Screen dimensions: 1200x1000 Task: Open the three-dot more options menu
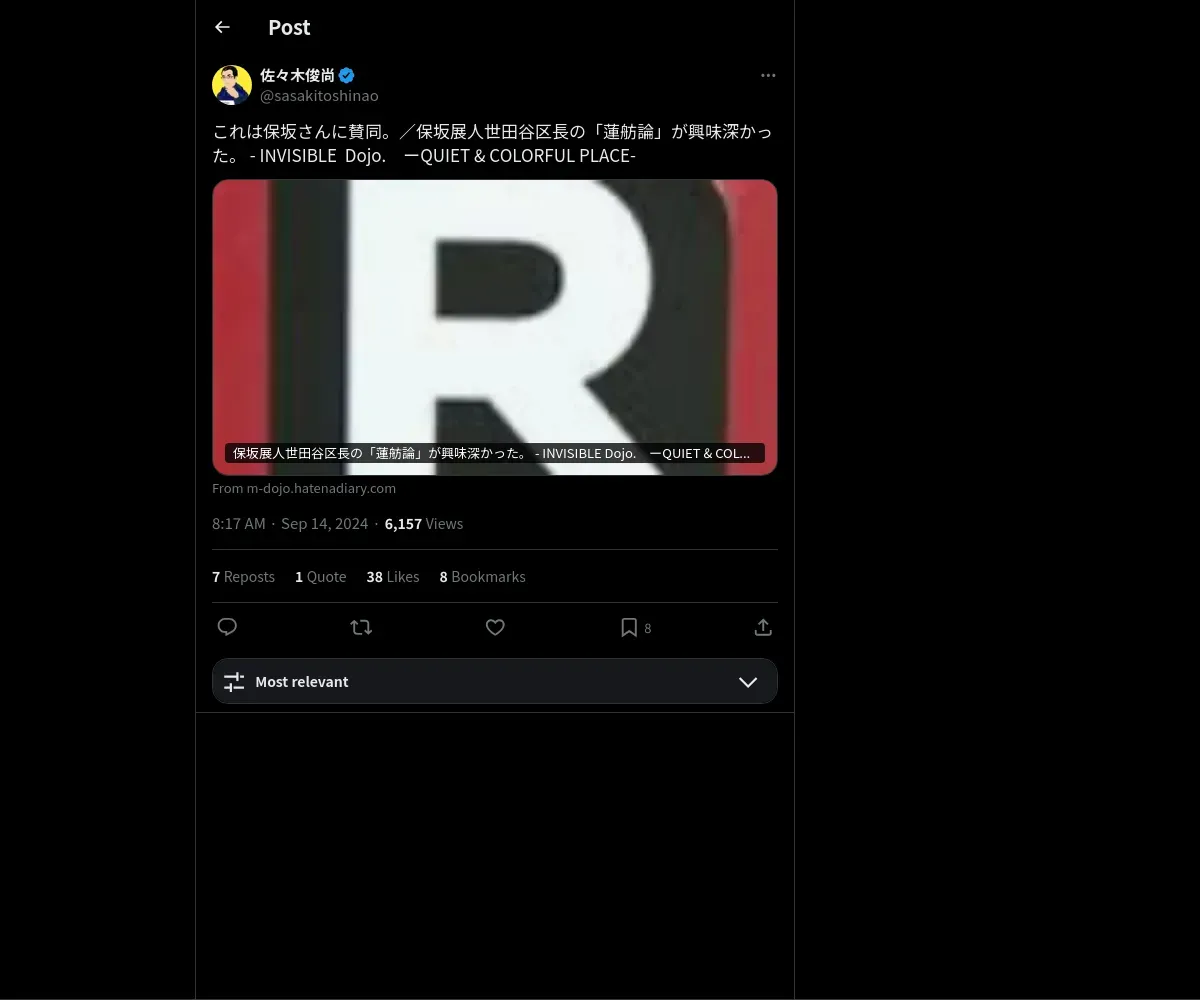pyautogui.click(x=768, y=75)
